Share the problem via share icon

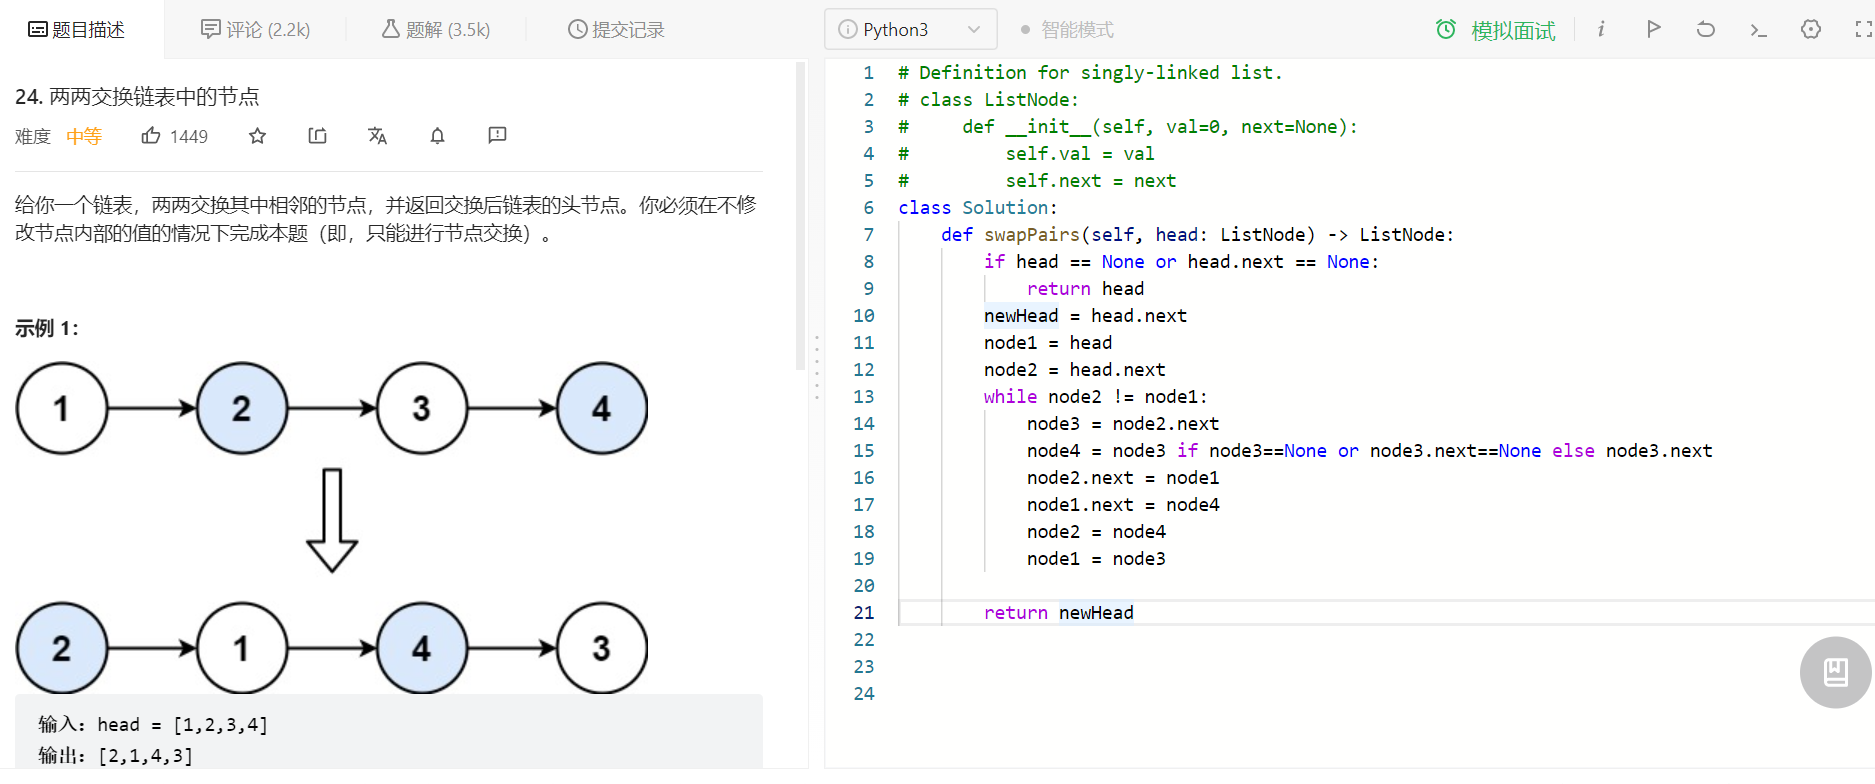tap(317, 135)
